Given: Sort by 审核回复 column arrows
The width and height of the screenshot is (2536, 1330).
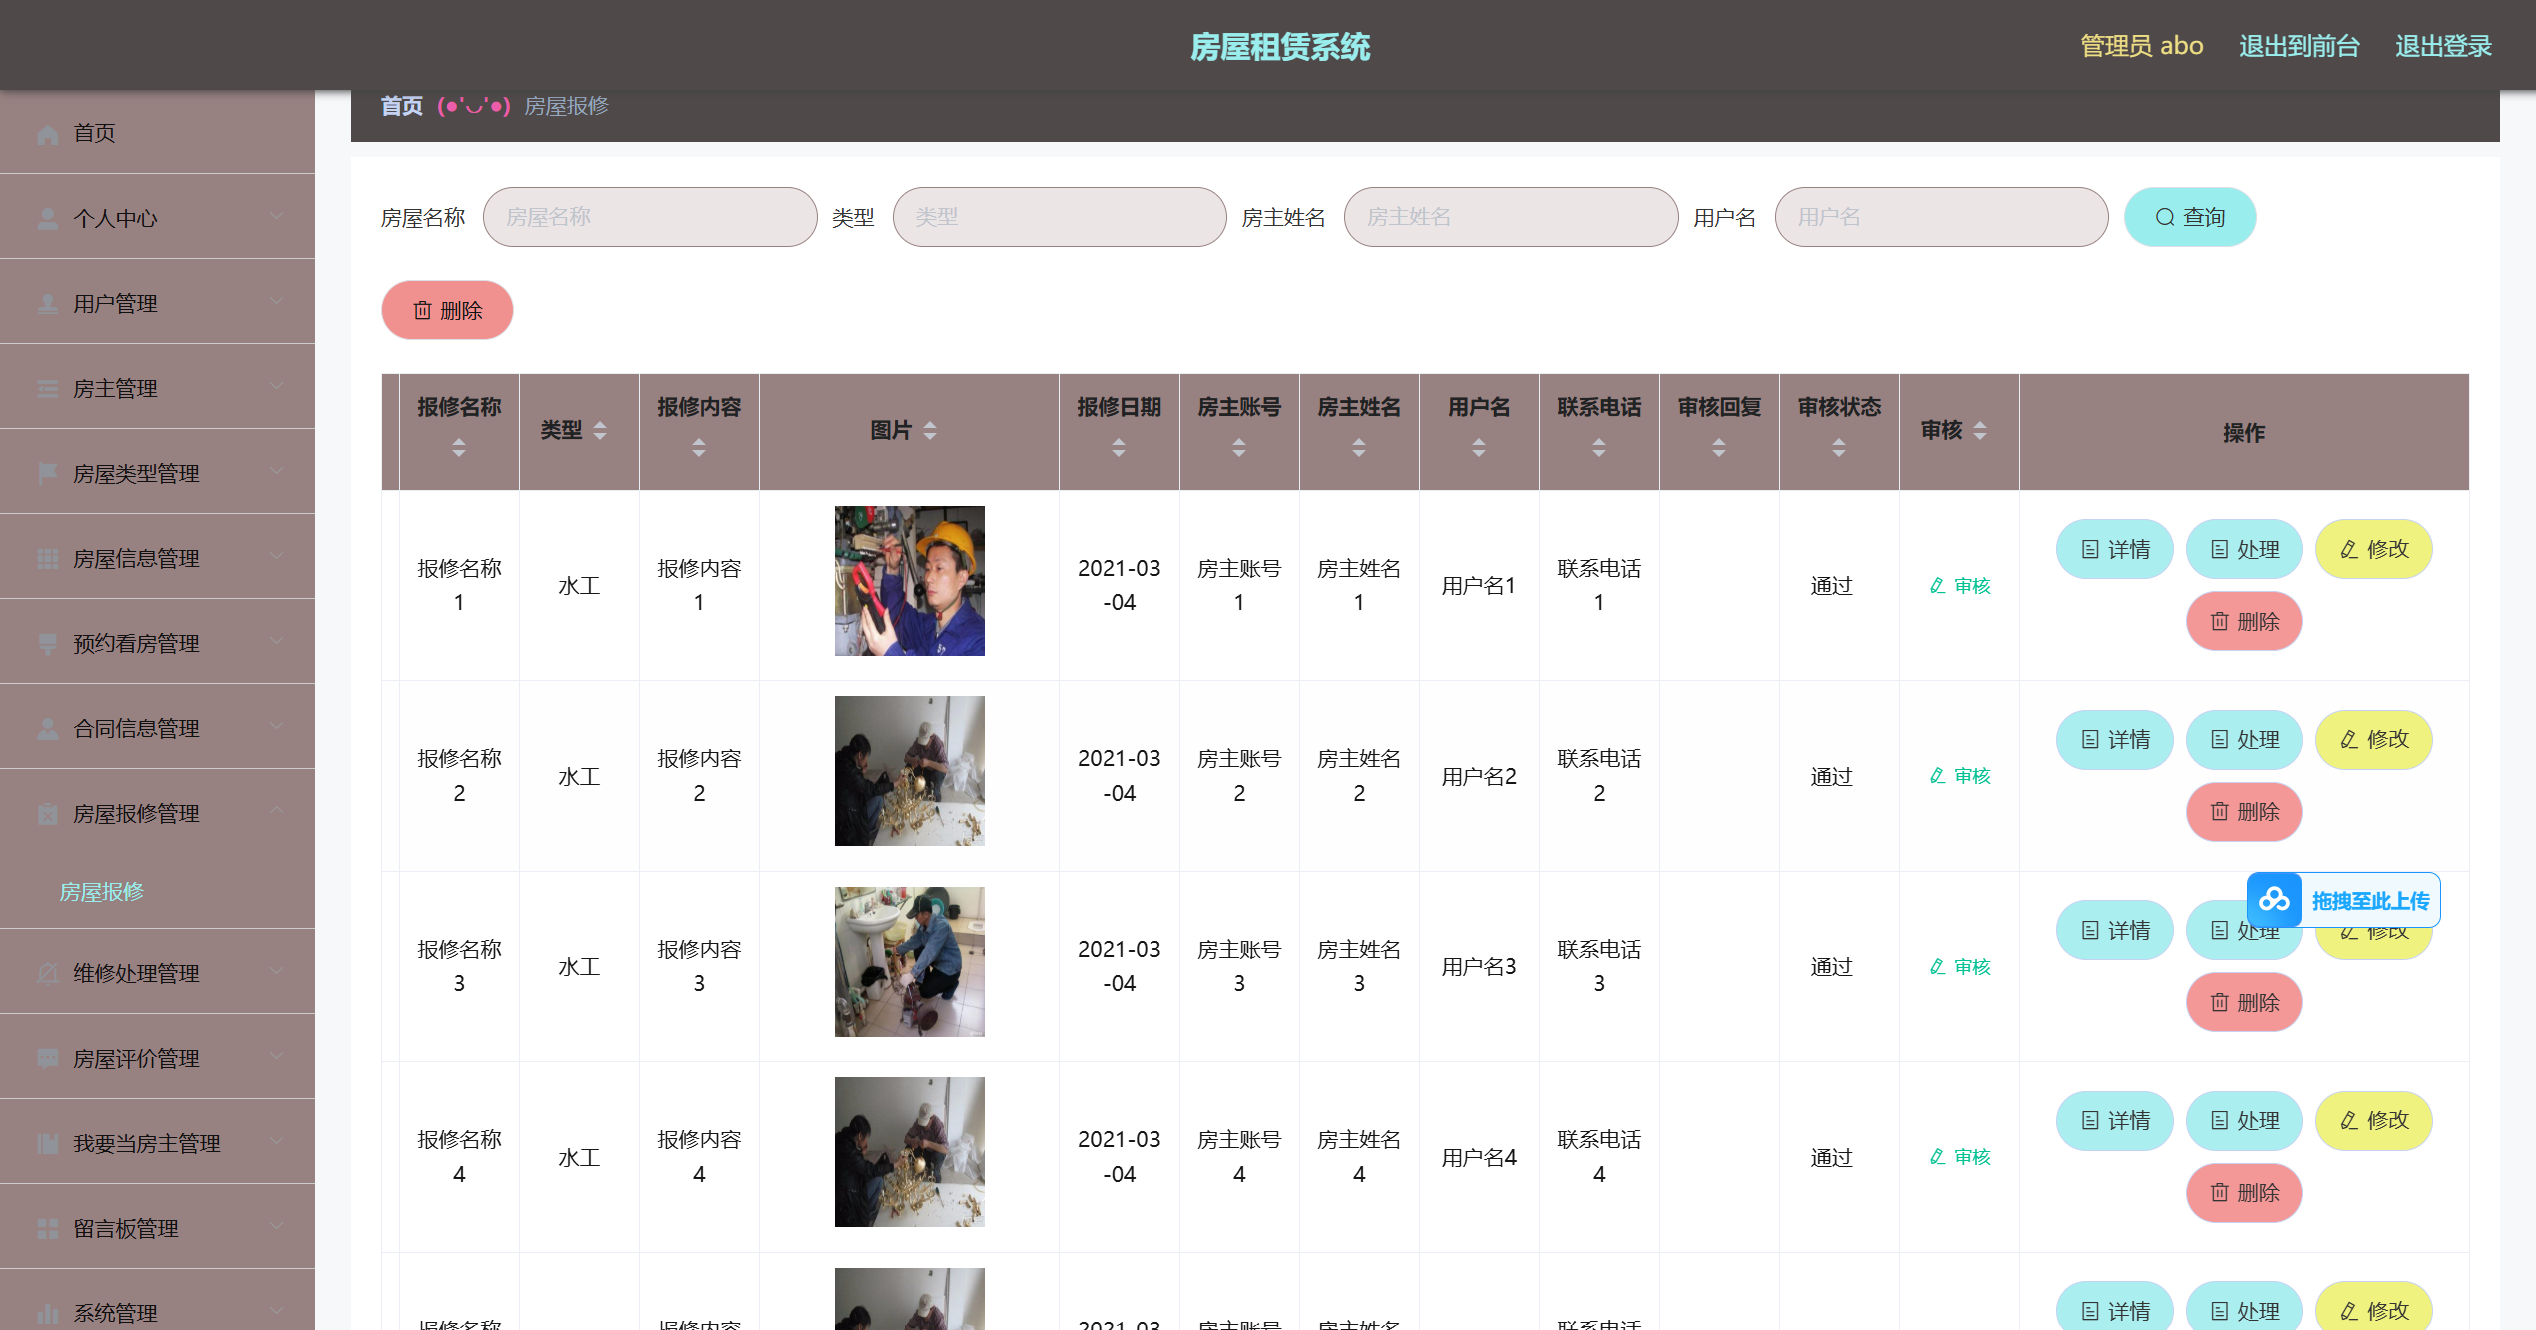Looking at the screenshot, I should [x=1719, y=448].
